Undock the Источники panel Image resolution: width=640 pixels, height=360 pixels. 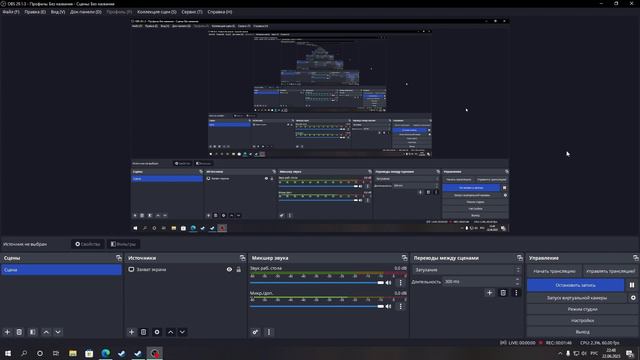tap(243, 258)
